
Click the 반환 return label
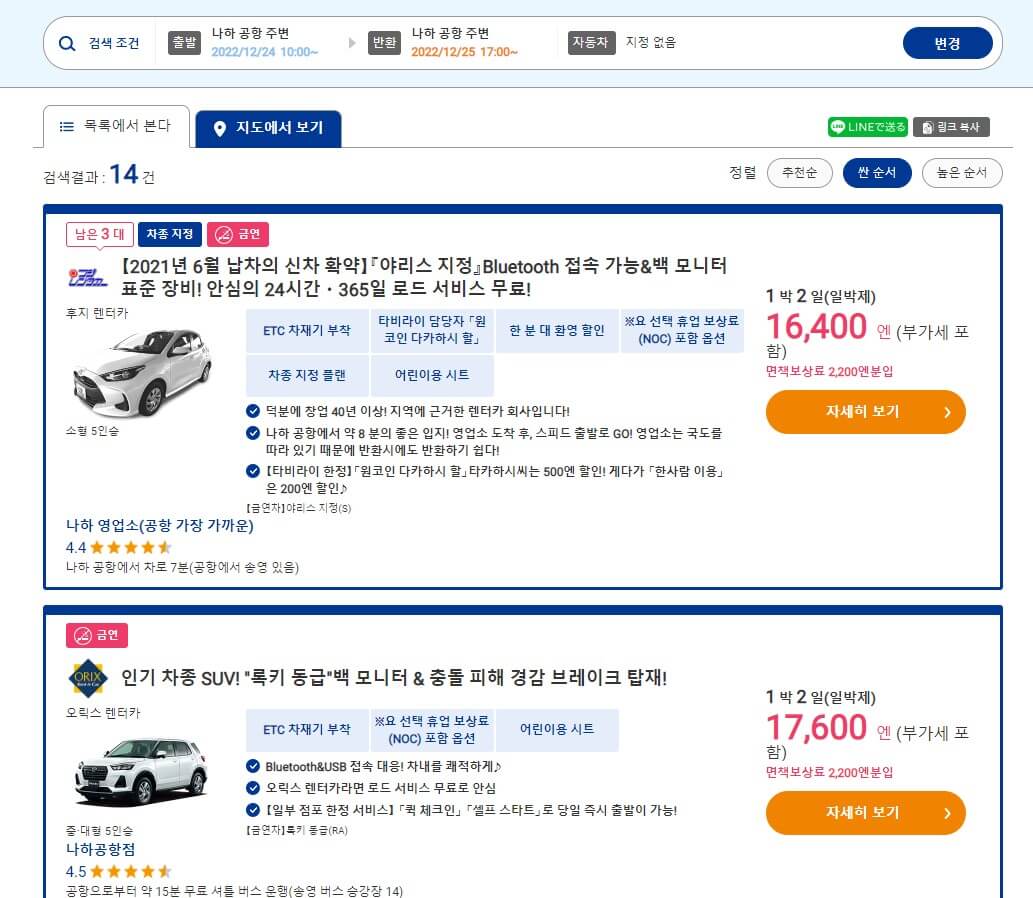(x=384, y=43)
